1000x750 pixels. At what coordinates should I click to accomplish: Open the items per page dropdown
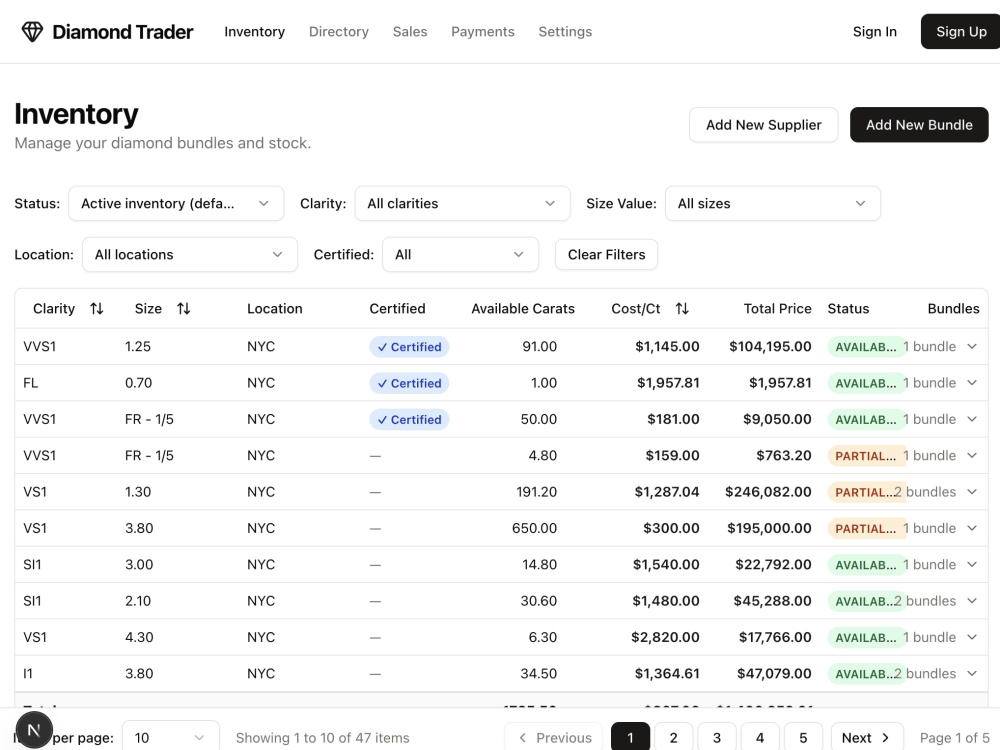[170, 738]
